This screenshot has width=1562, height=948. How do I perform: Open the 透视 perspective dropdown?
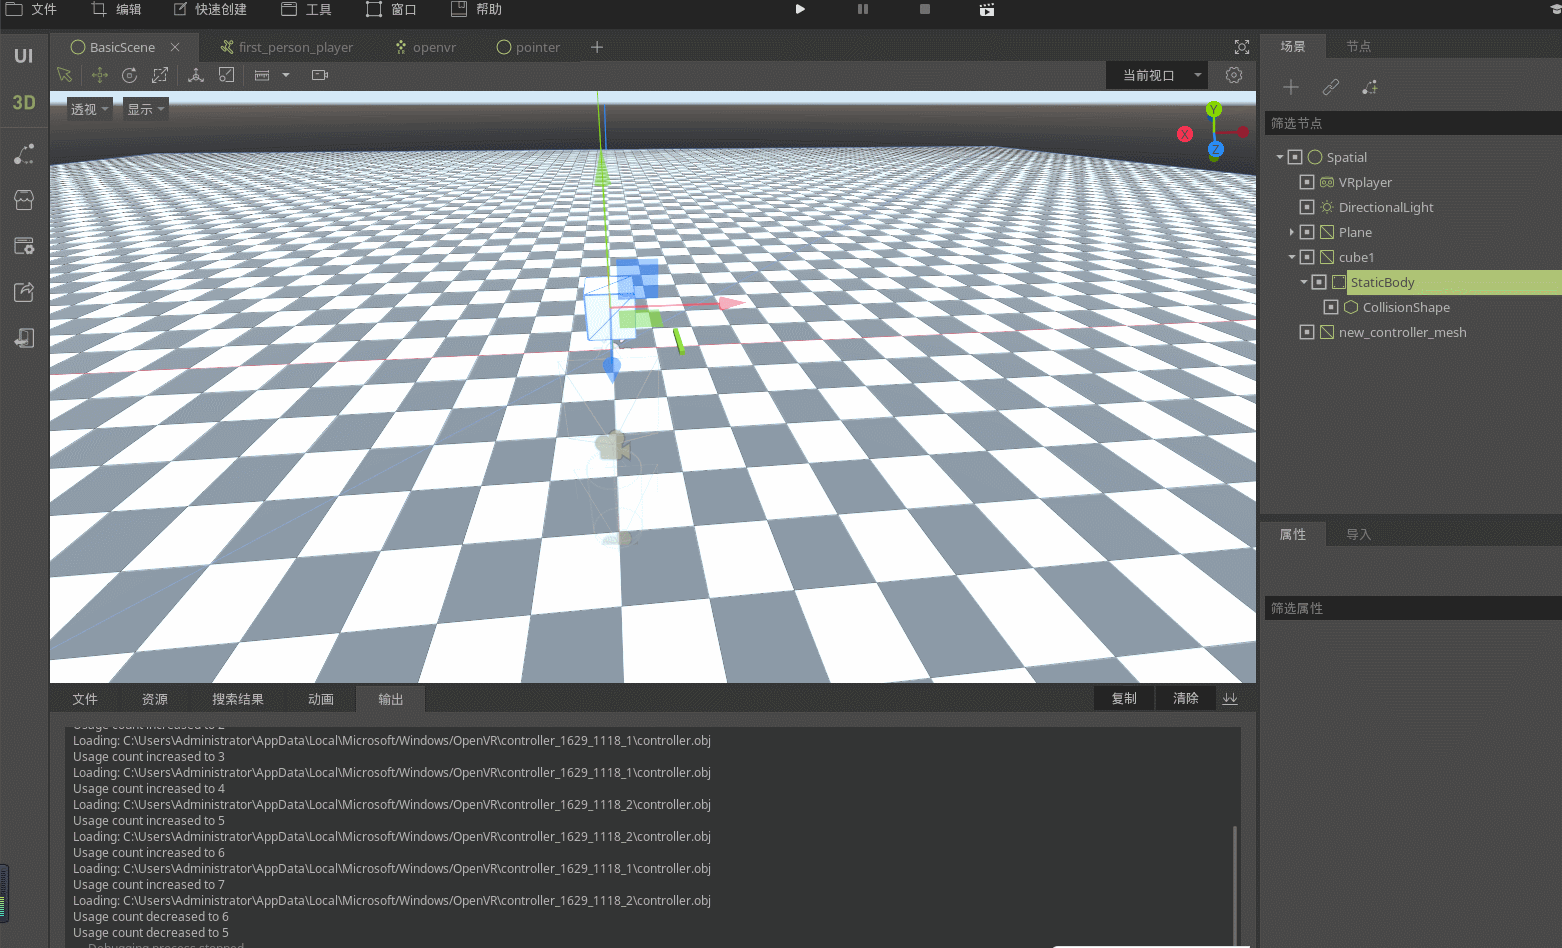pos(90,109)
